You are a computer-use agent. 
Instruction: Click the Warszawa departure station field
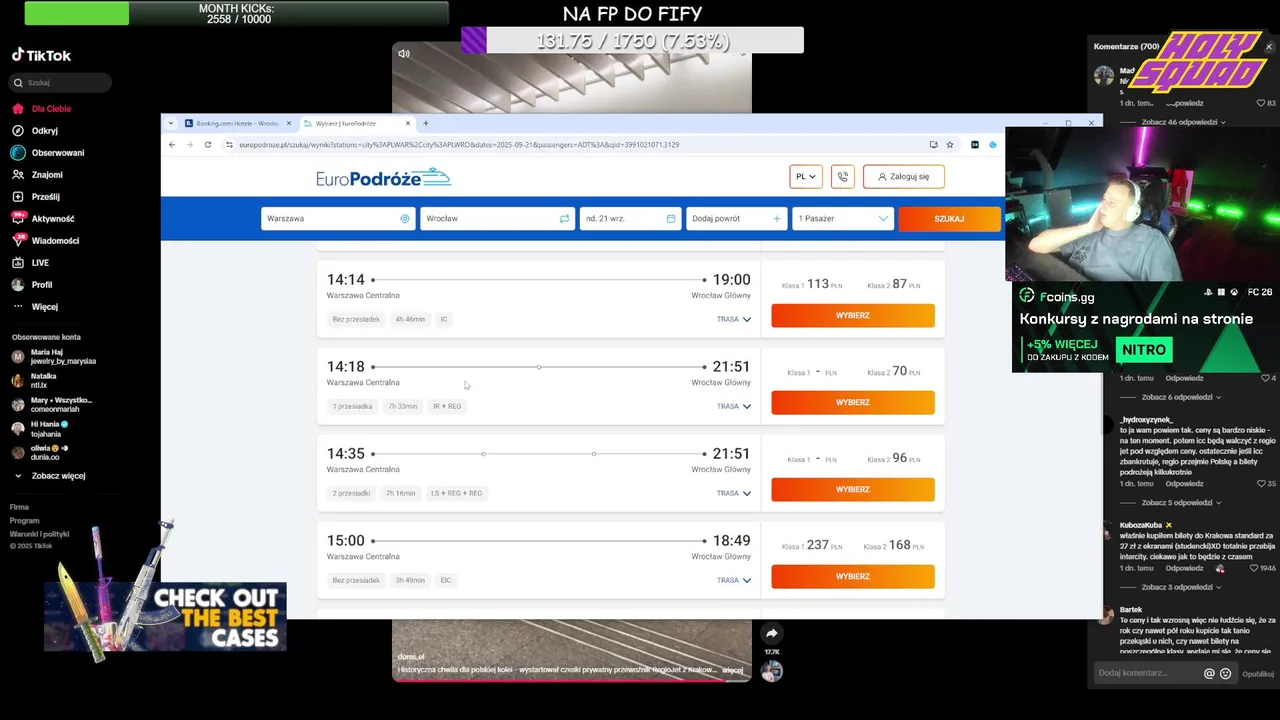click(x=338, y=218)
